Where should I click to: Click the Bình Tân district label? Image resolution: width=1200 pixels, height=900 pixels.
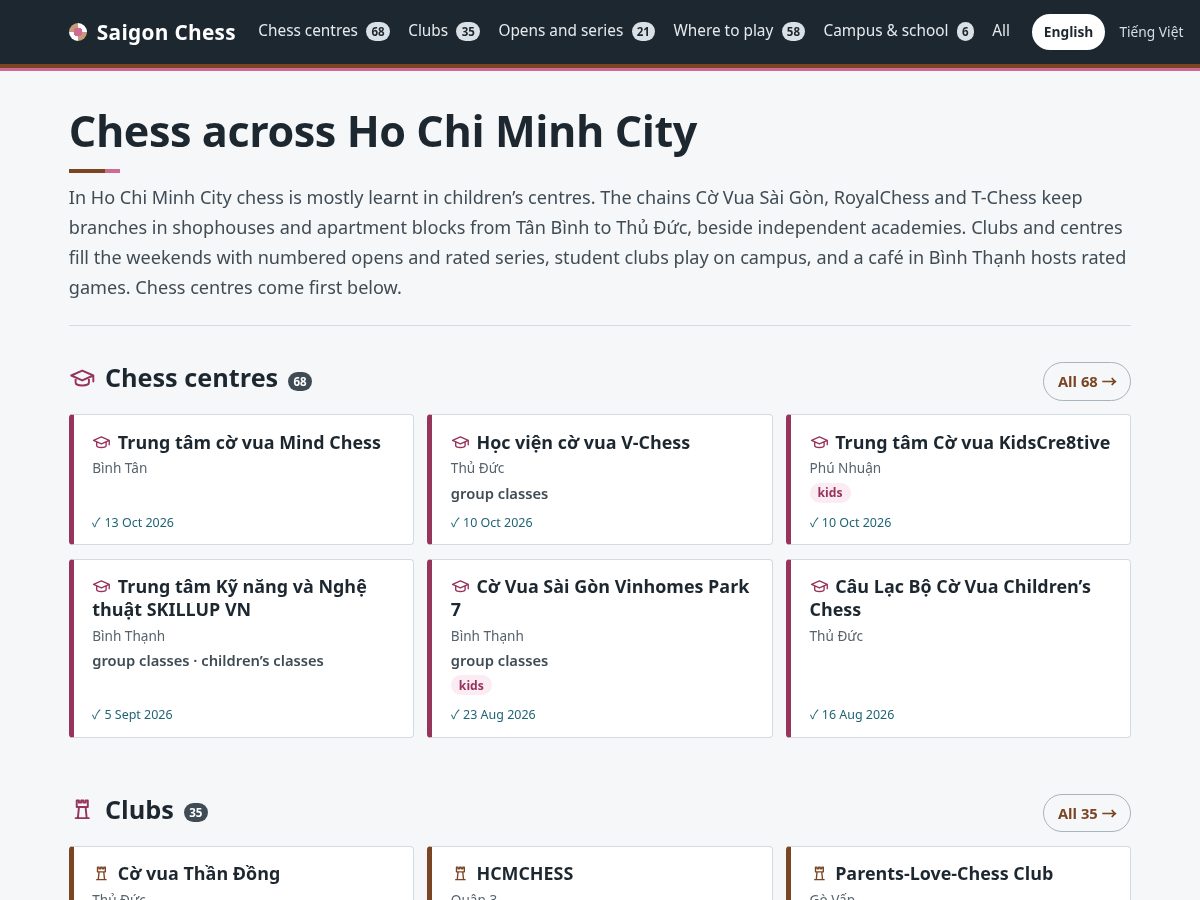[x=120, y=468]
